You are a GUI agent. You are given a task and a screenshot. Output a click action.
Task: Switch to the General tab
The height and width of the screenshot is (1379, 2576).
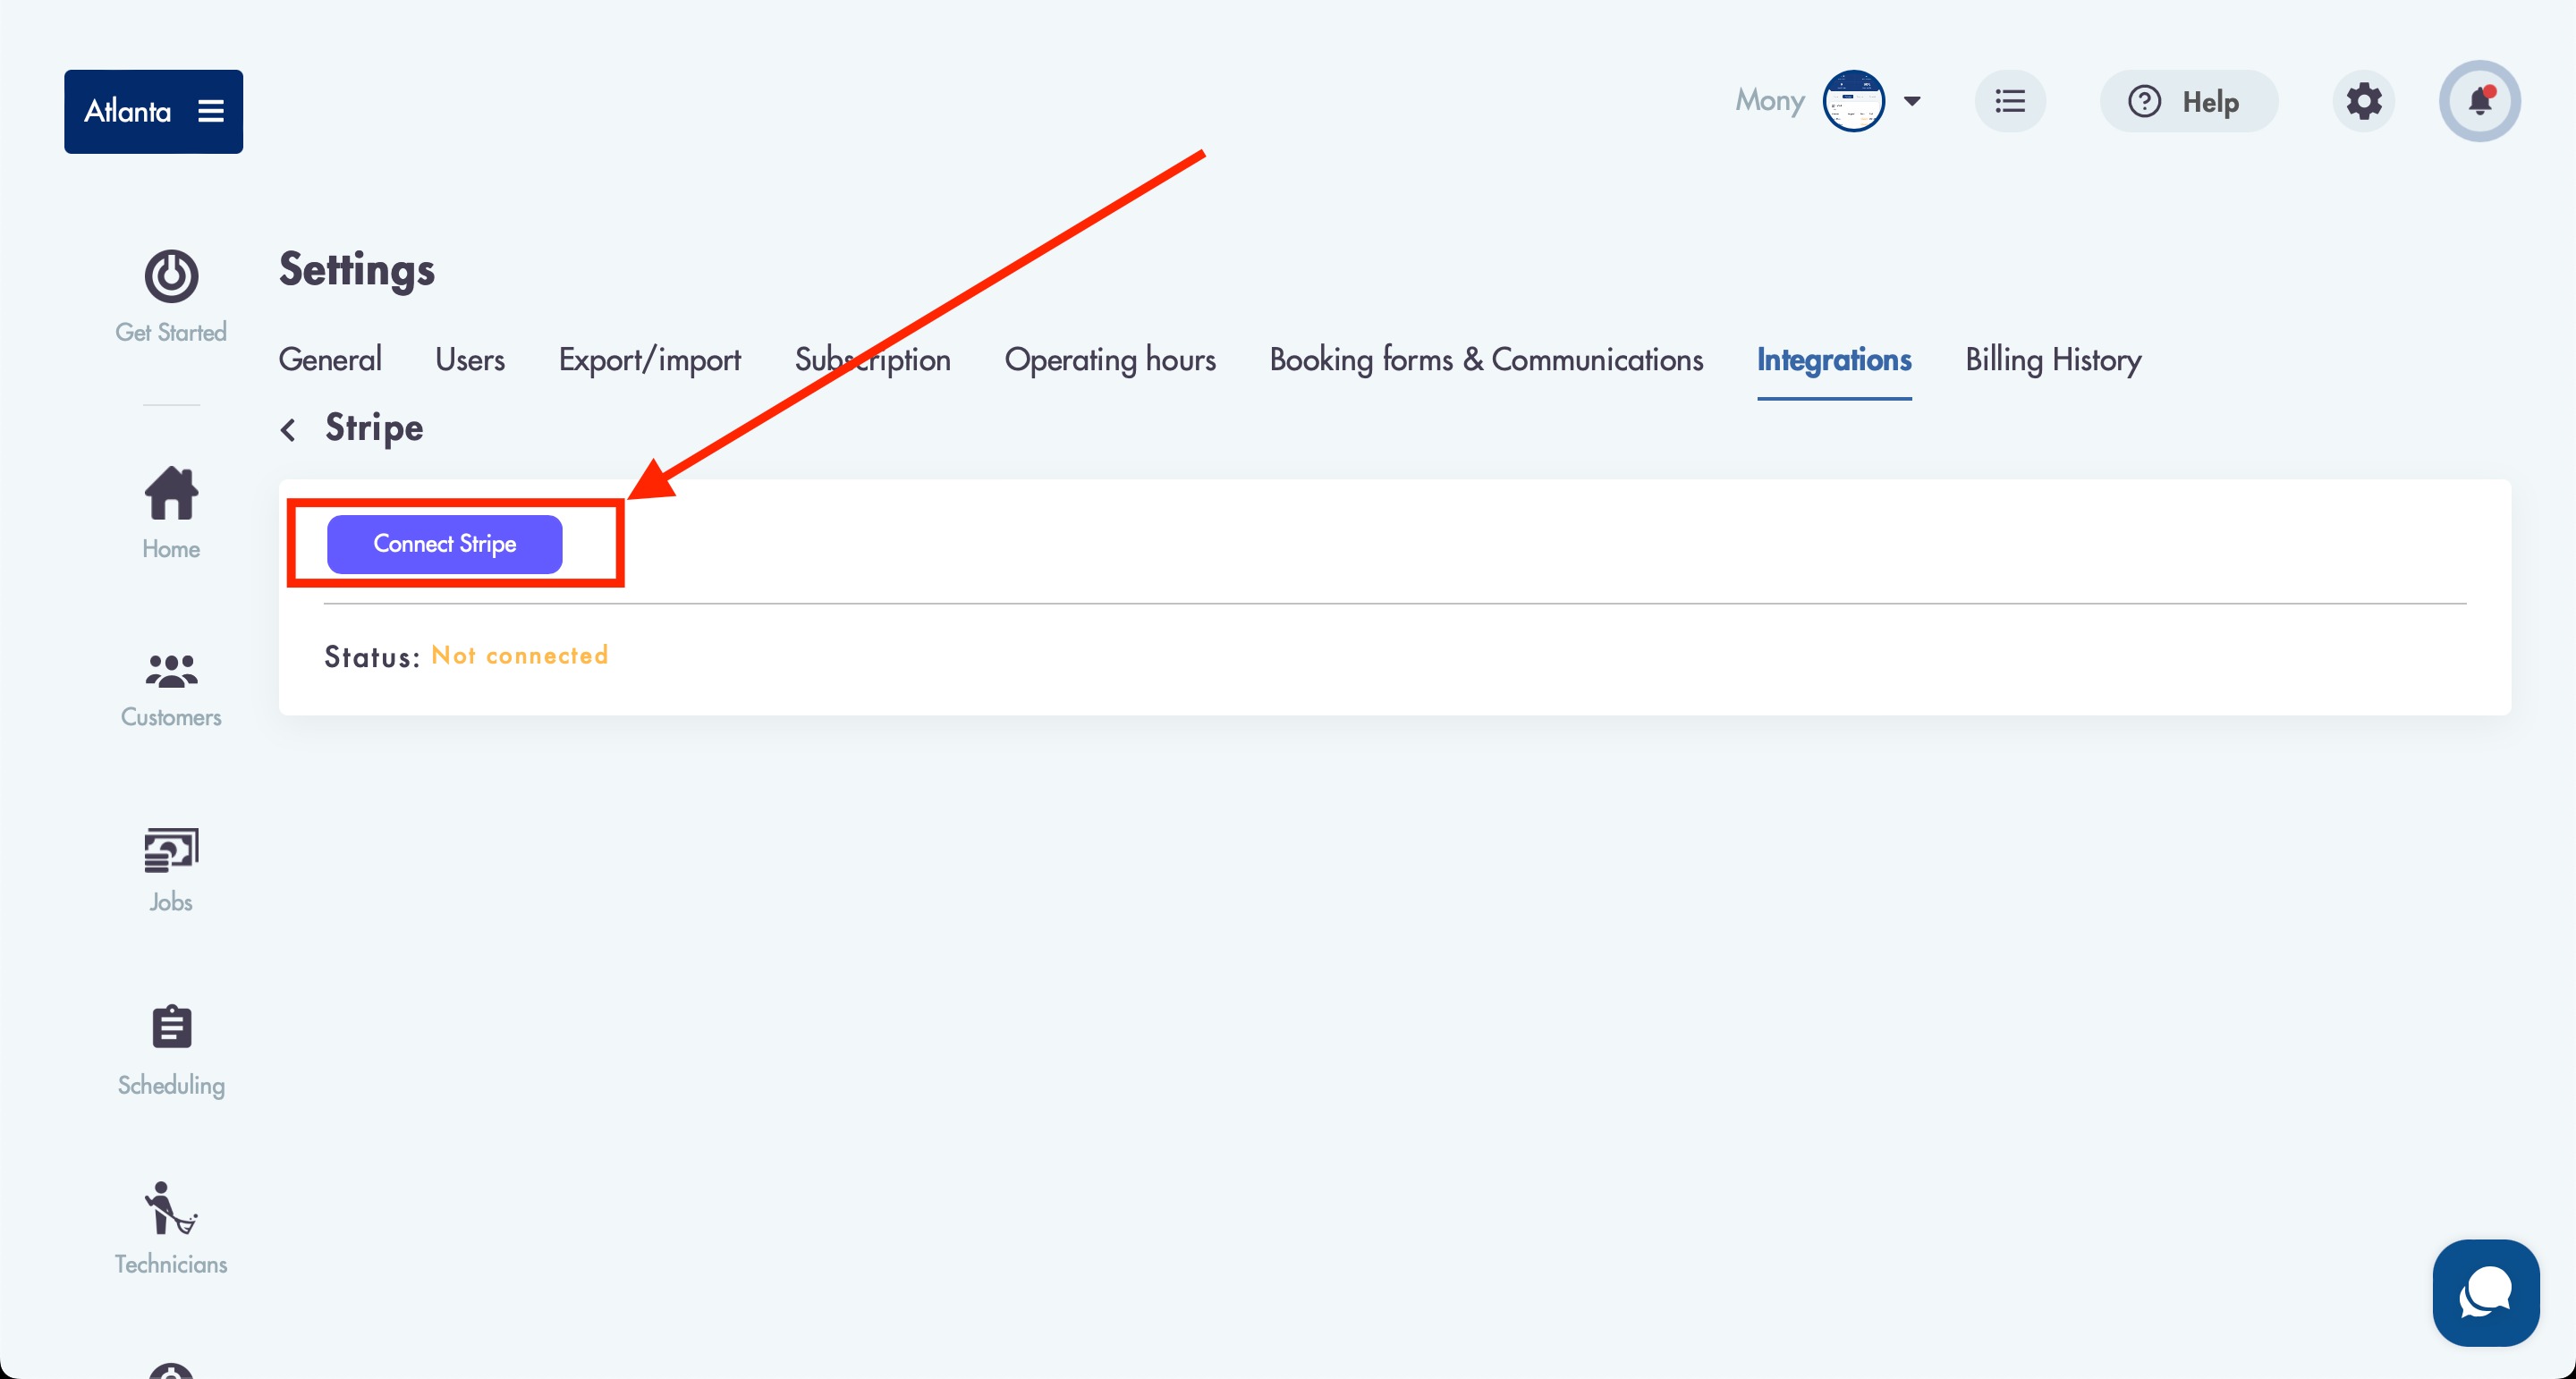click(x=330, y=360)
